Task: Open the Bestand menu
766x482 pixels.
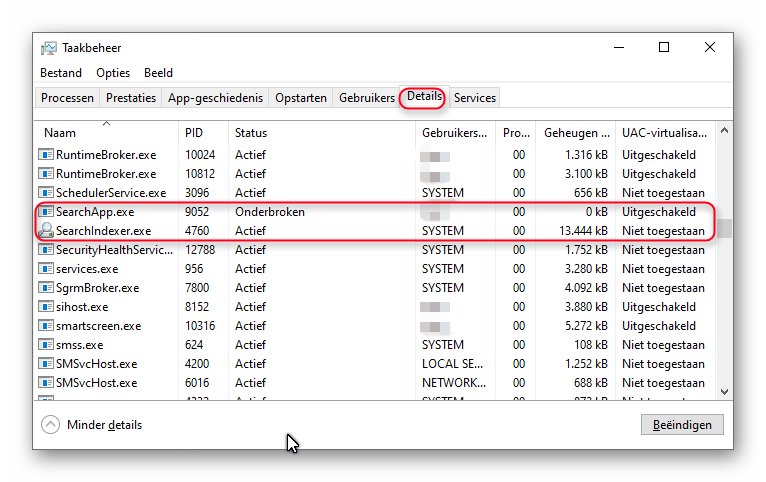Action: click(x=61, y=73)
